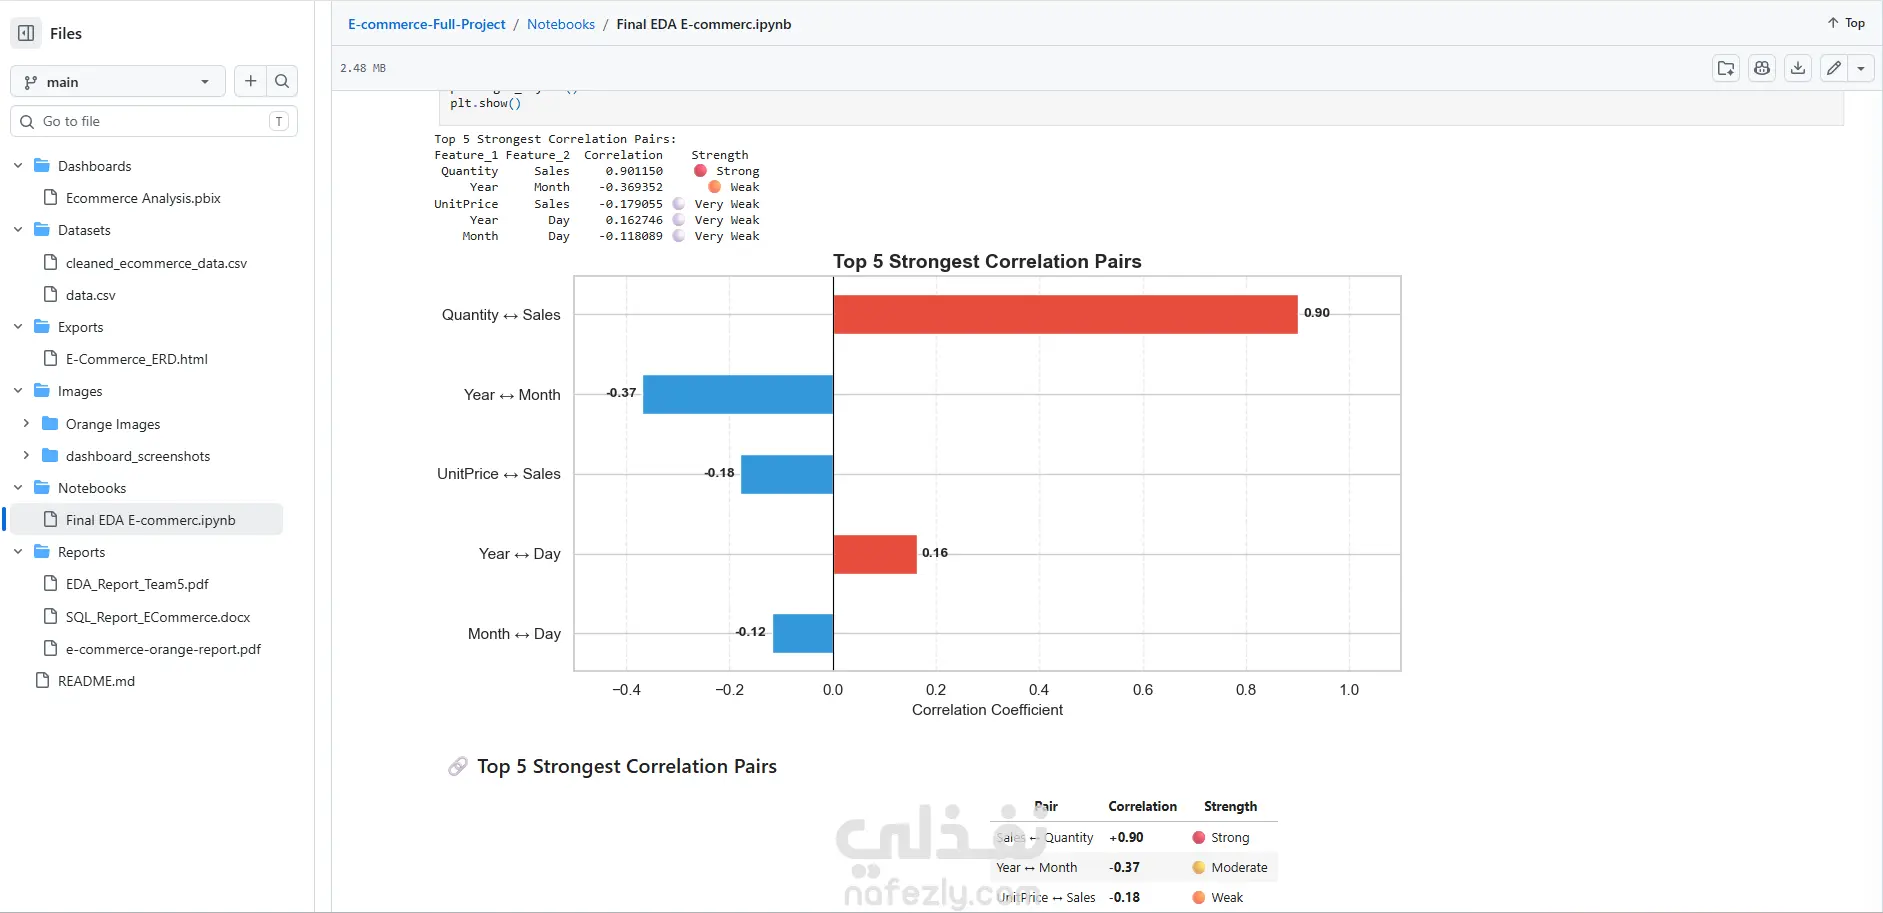Viewport: 1883px width, 913px height.
Task: Open SQL_Report_ECommerce.docx file
Action: pos(158,617)
